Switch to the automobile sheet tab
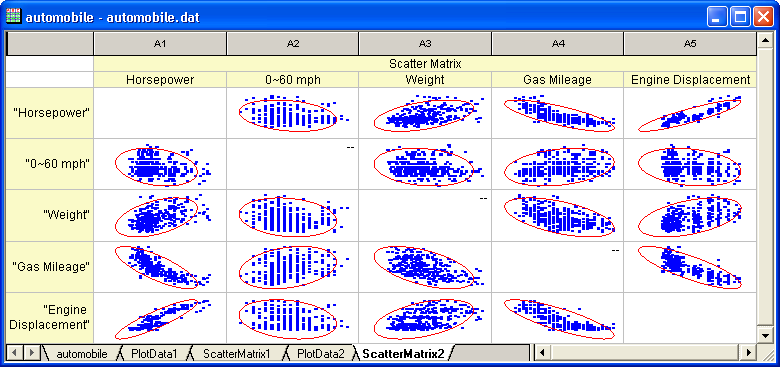The width and height of the screenshot is (780, 367). click(x=82, y=354)
